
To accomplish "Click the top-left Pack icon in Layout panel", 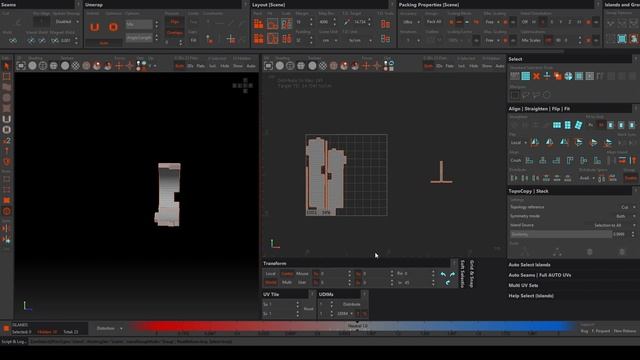I will click(x=258, y=24).
